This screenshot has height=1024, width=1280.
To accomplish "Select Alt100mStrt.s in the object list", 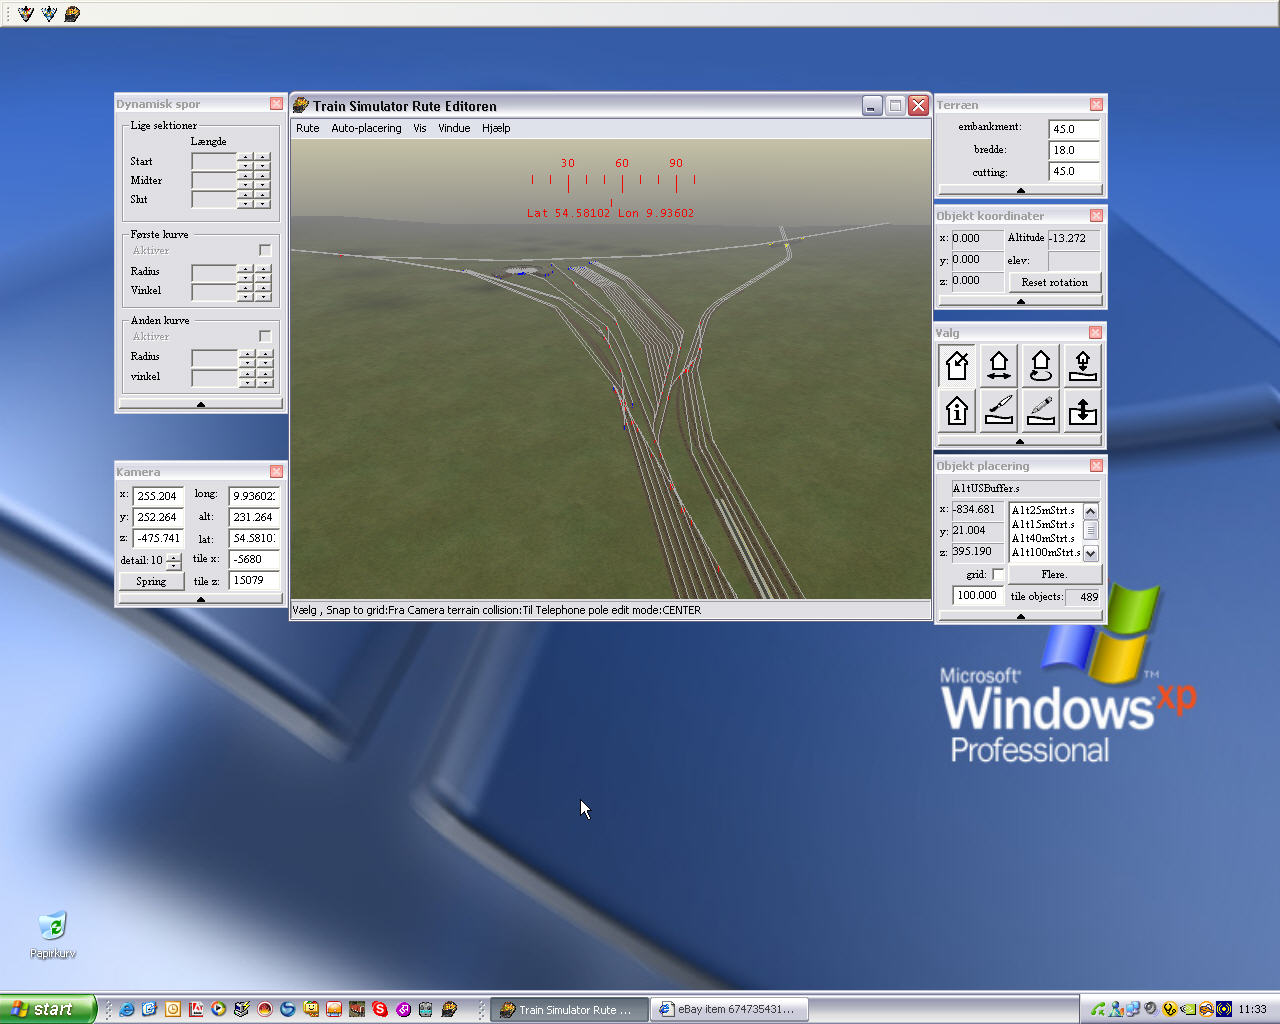I will point(1045,552).
